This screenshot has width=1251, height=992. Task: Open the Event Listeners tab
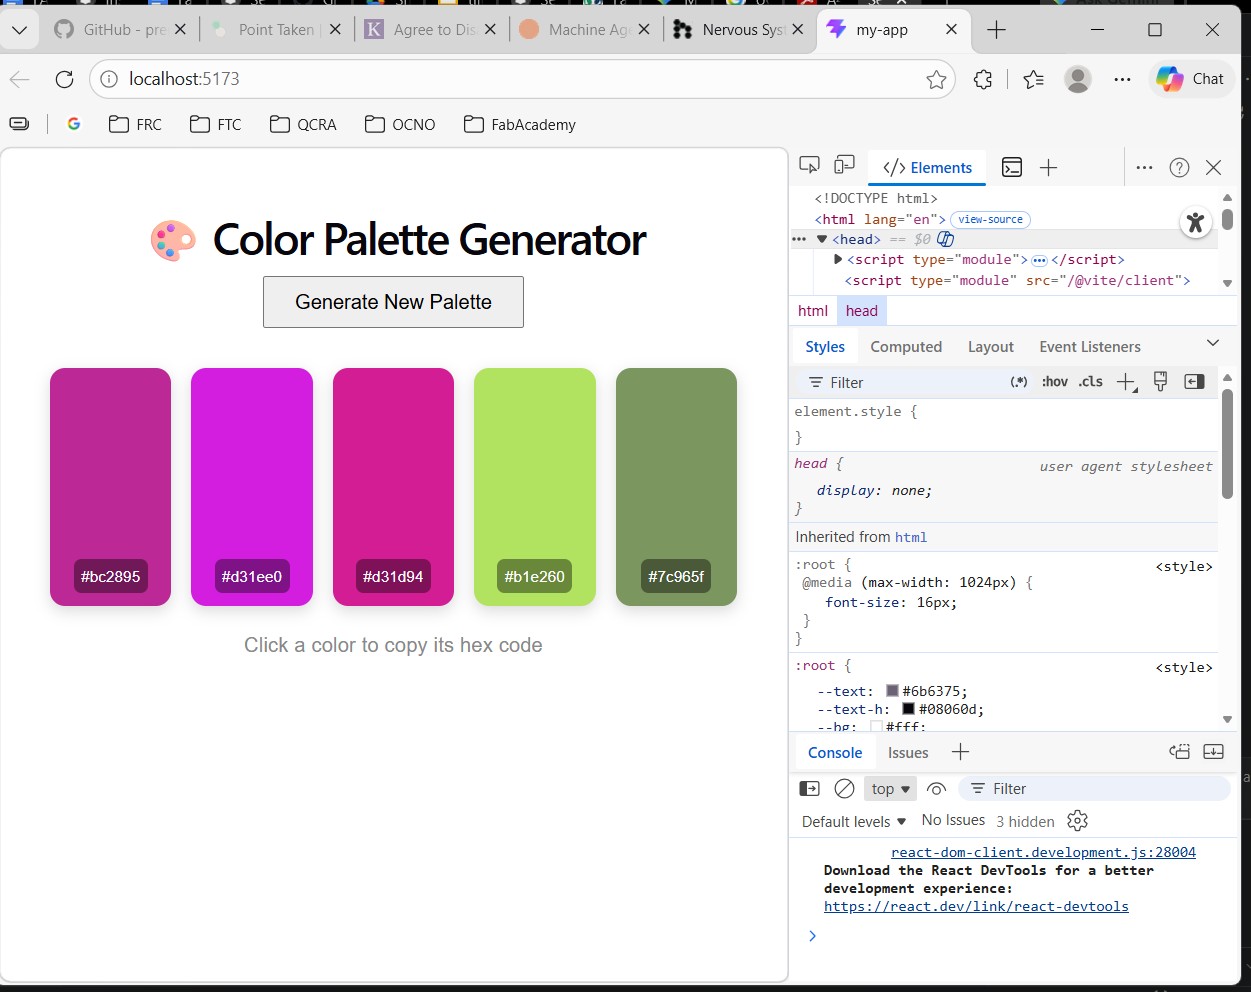click(x=1090, y=347)
